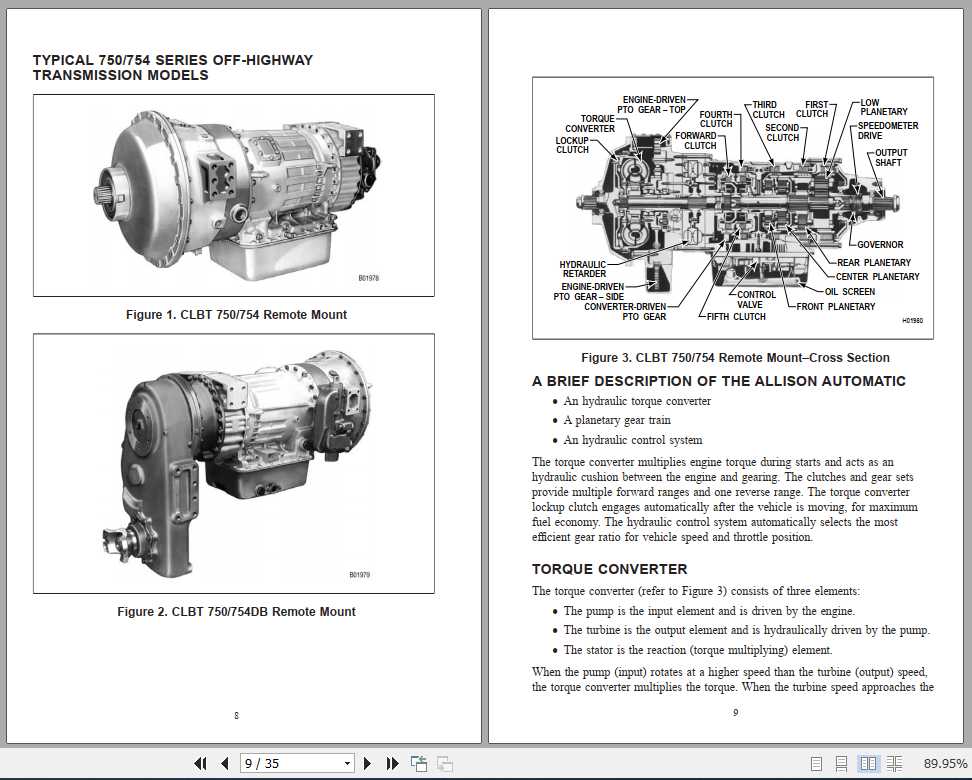This screenshot has height=780, width=972.
Task: Jump to the last page
Action: click(391, 763)
